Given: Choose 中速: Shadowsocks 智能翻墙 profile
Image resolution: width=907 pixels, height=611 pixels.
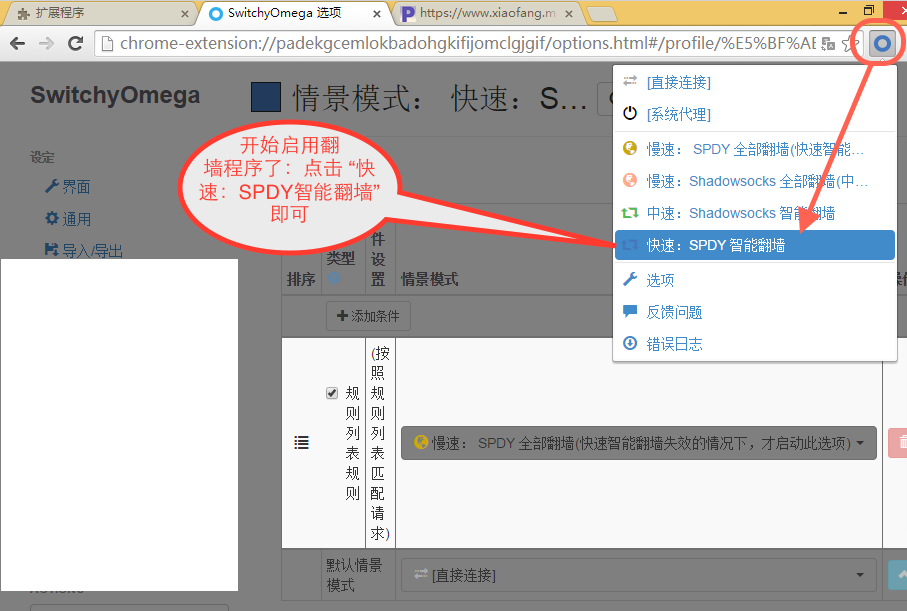Looking at the screenshot, I should tap(755, 213).
